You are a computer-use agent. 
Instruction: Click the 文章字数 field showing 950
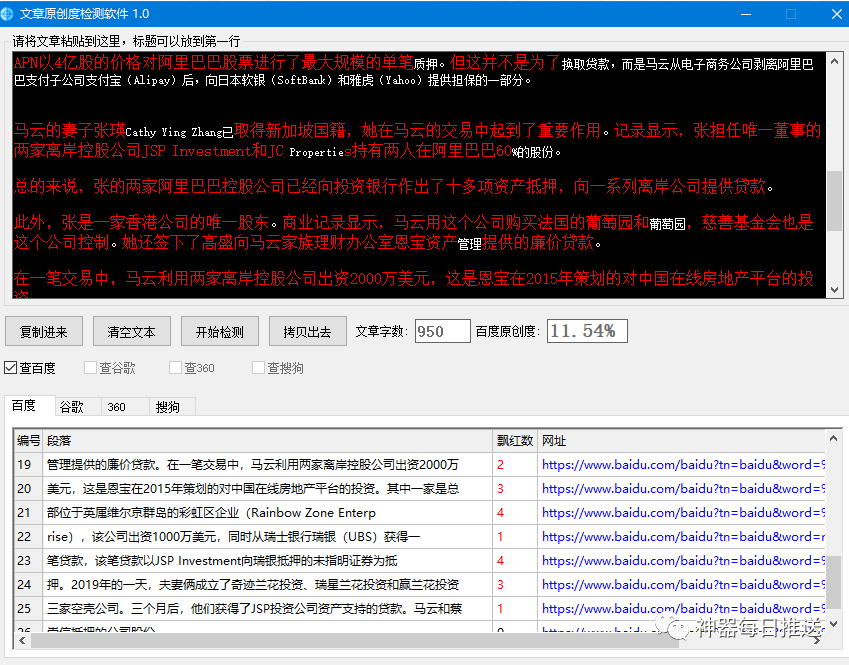pyautogui.click(x=442, y=331)
